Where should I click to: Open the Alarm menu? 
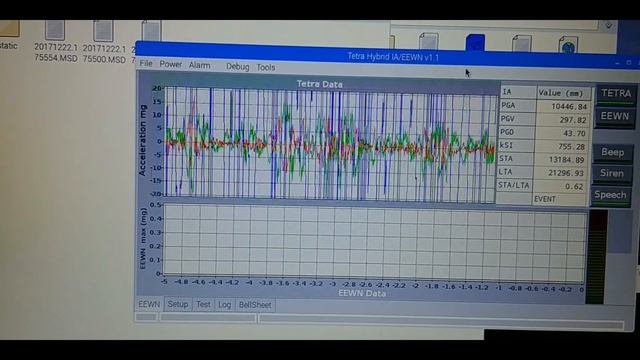[x=199, y=65]
